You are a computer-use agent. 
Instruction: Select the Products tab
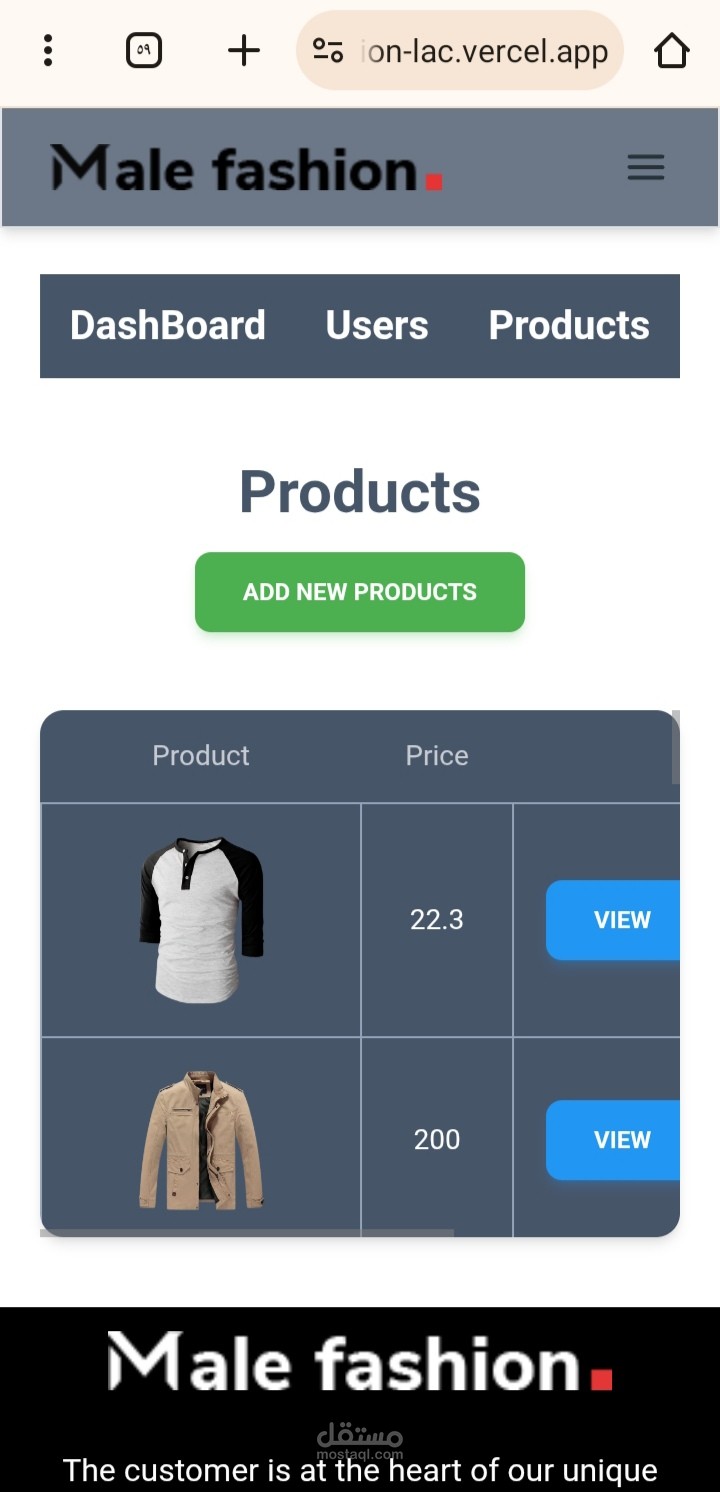[x=569, y=325]
